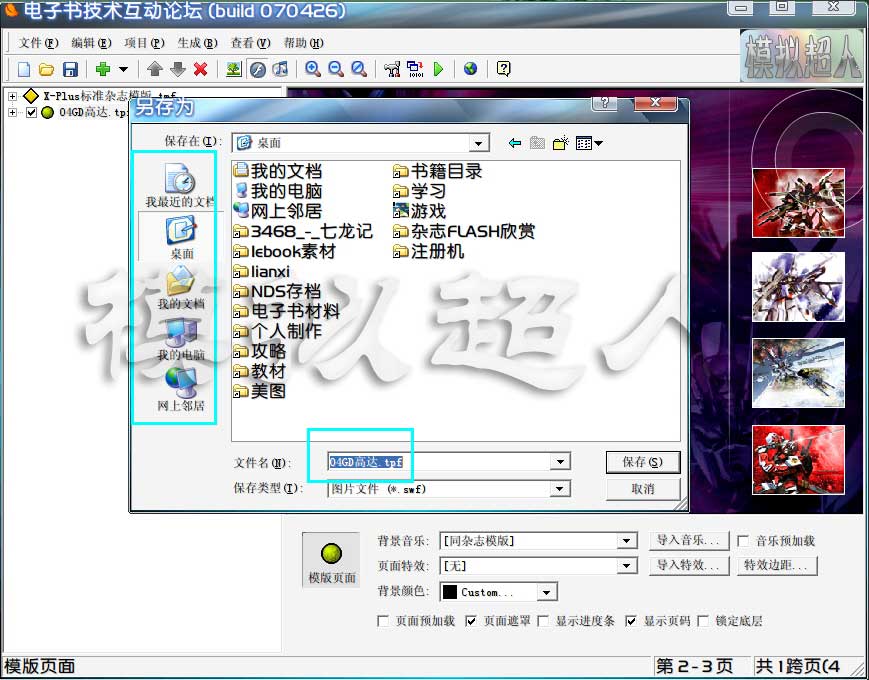Viewport: 869px width, 680px height.
Task: Open 文件名 dropdown arrow
Action: [x=560, y=462]
